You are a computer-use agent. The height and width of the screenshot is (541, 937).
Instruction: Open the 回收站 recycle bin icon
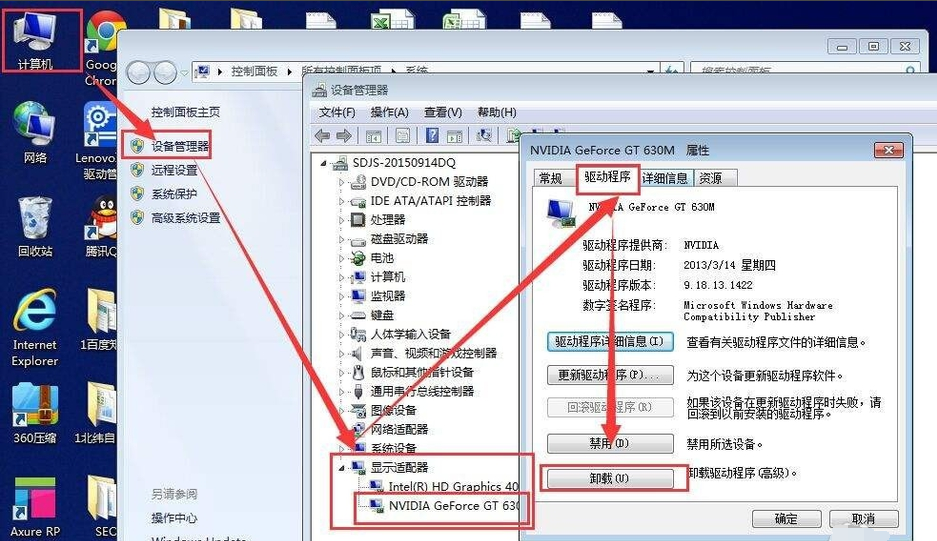click(x=35, y=225)
